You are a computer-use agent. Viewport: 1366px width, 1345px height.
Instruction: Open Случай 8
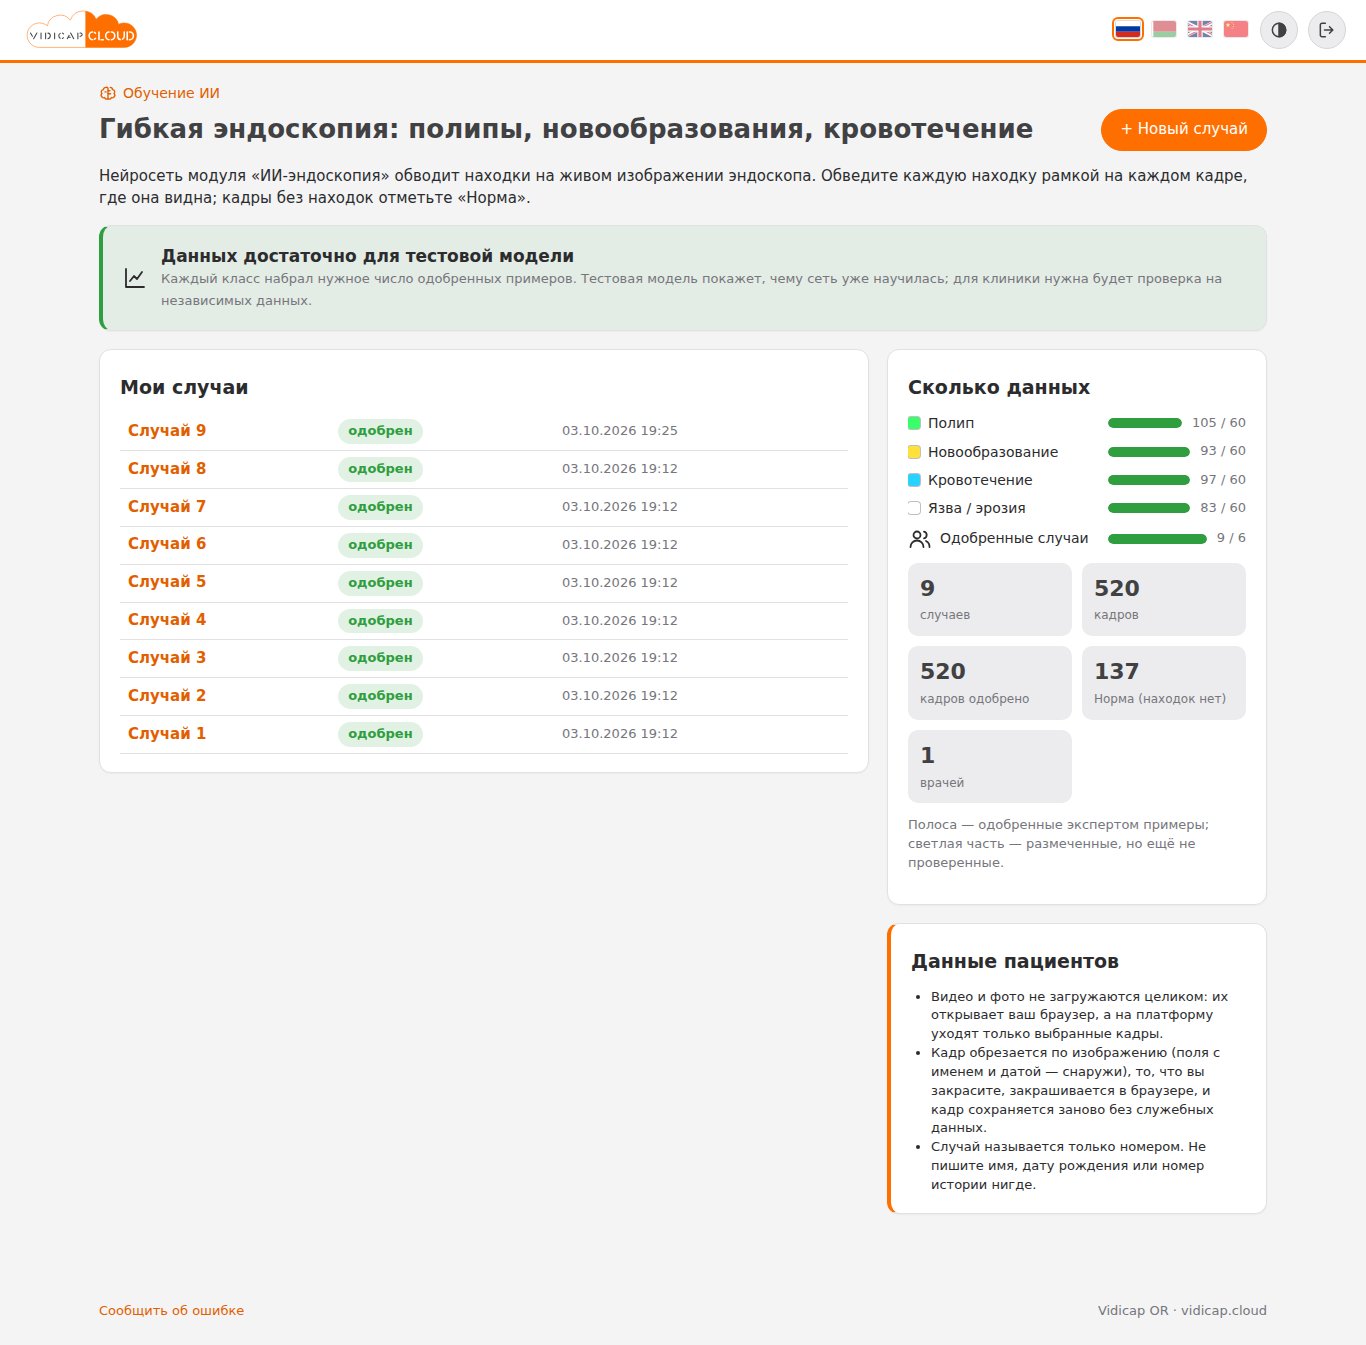tap(167, 469)
